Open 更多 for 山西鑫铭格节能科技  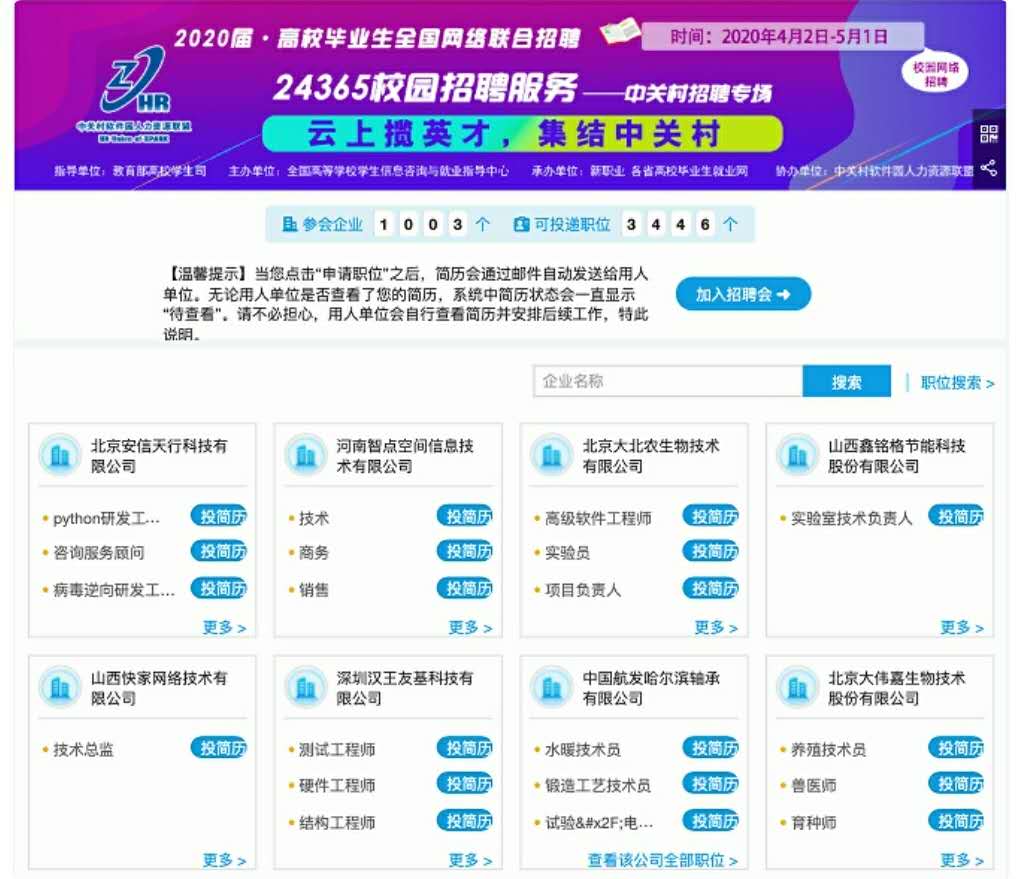pos(962,628)
